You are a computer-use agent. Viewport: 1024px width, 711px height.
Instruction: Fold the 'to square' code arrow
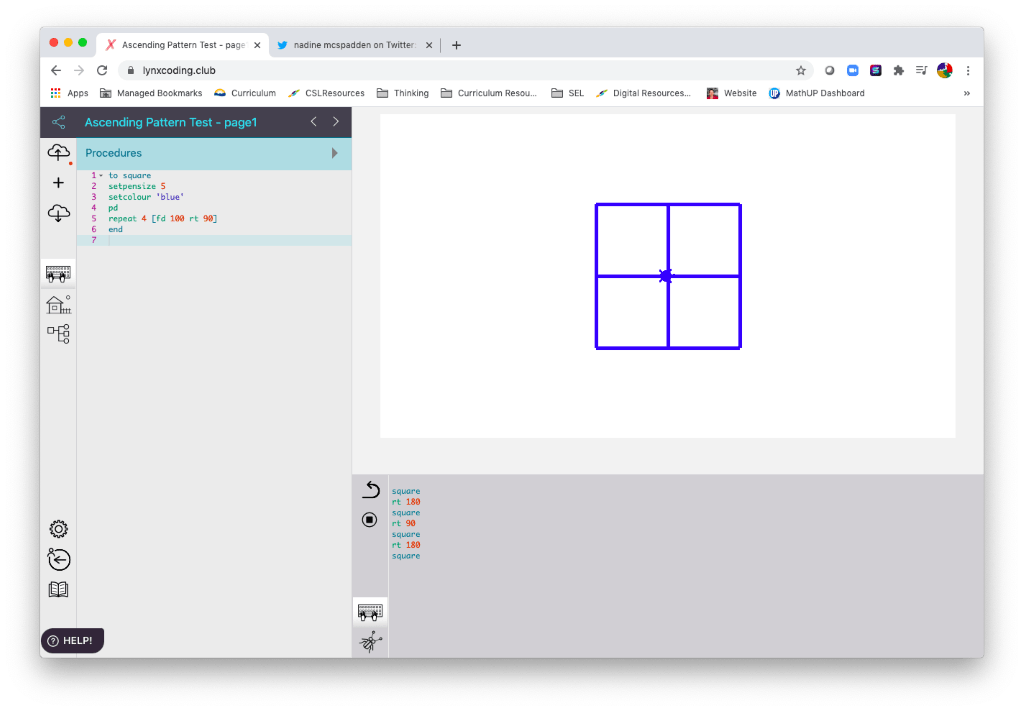(101, 176)
